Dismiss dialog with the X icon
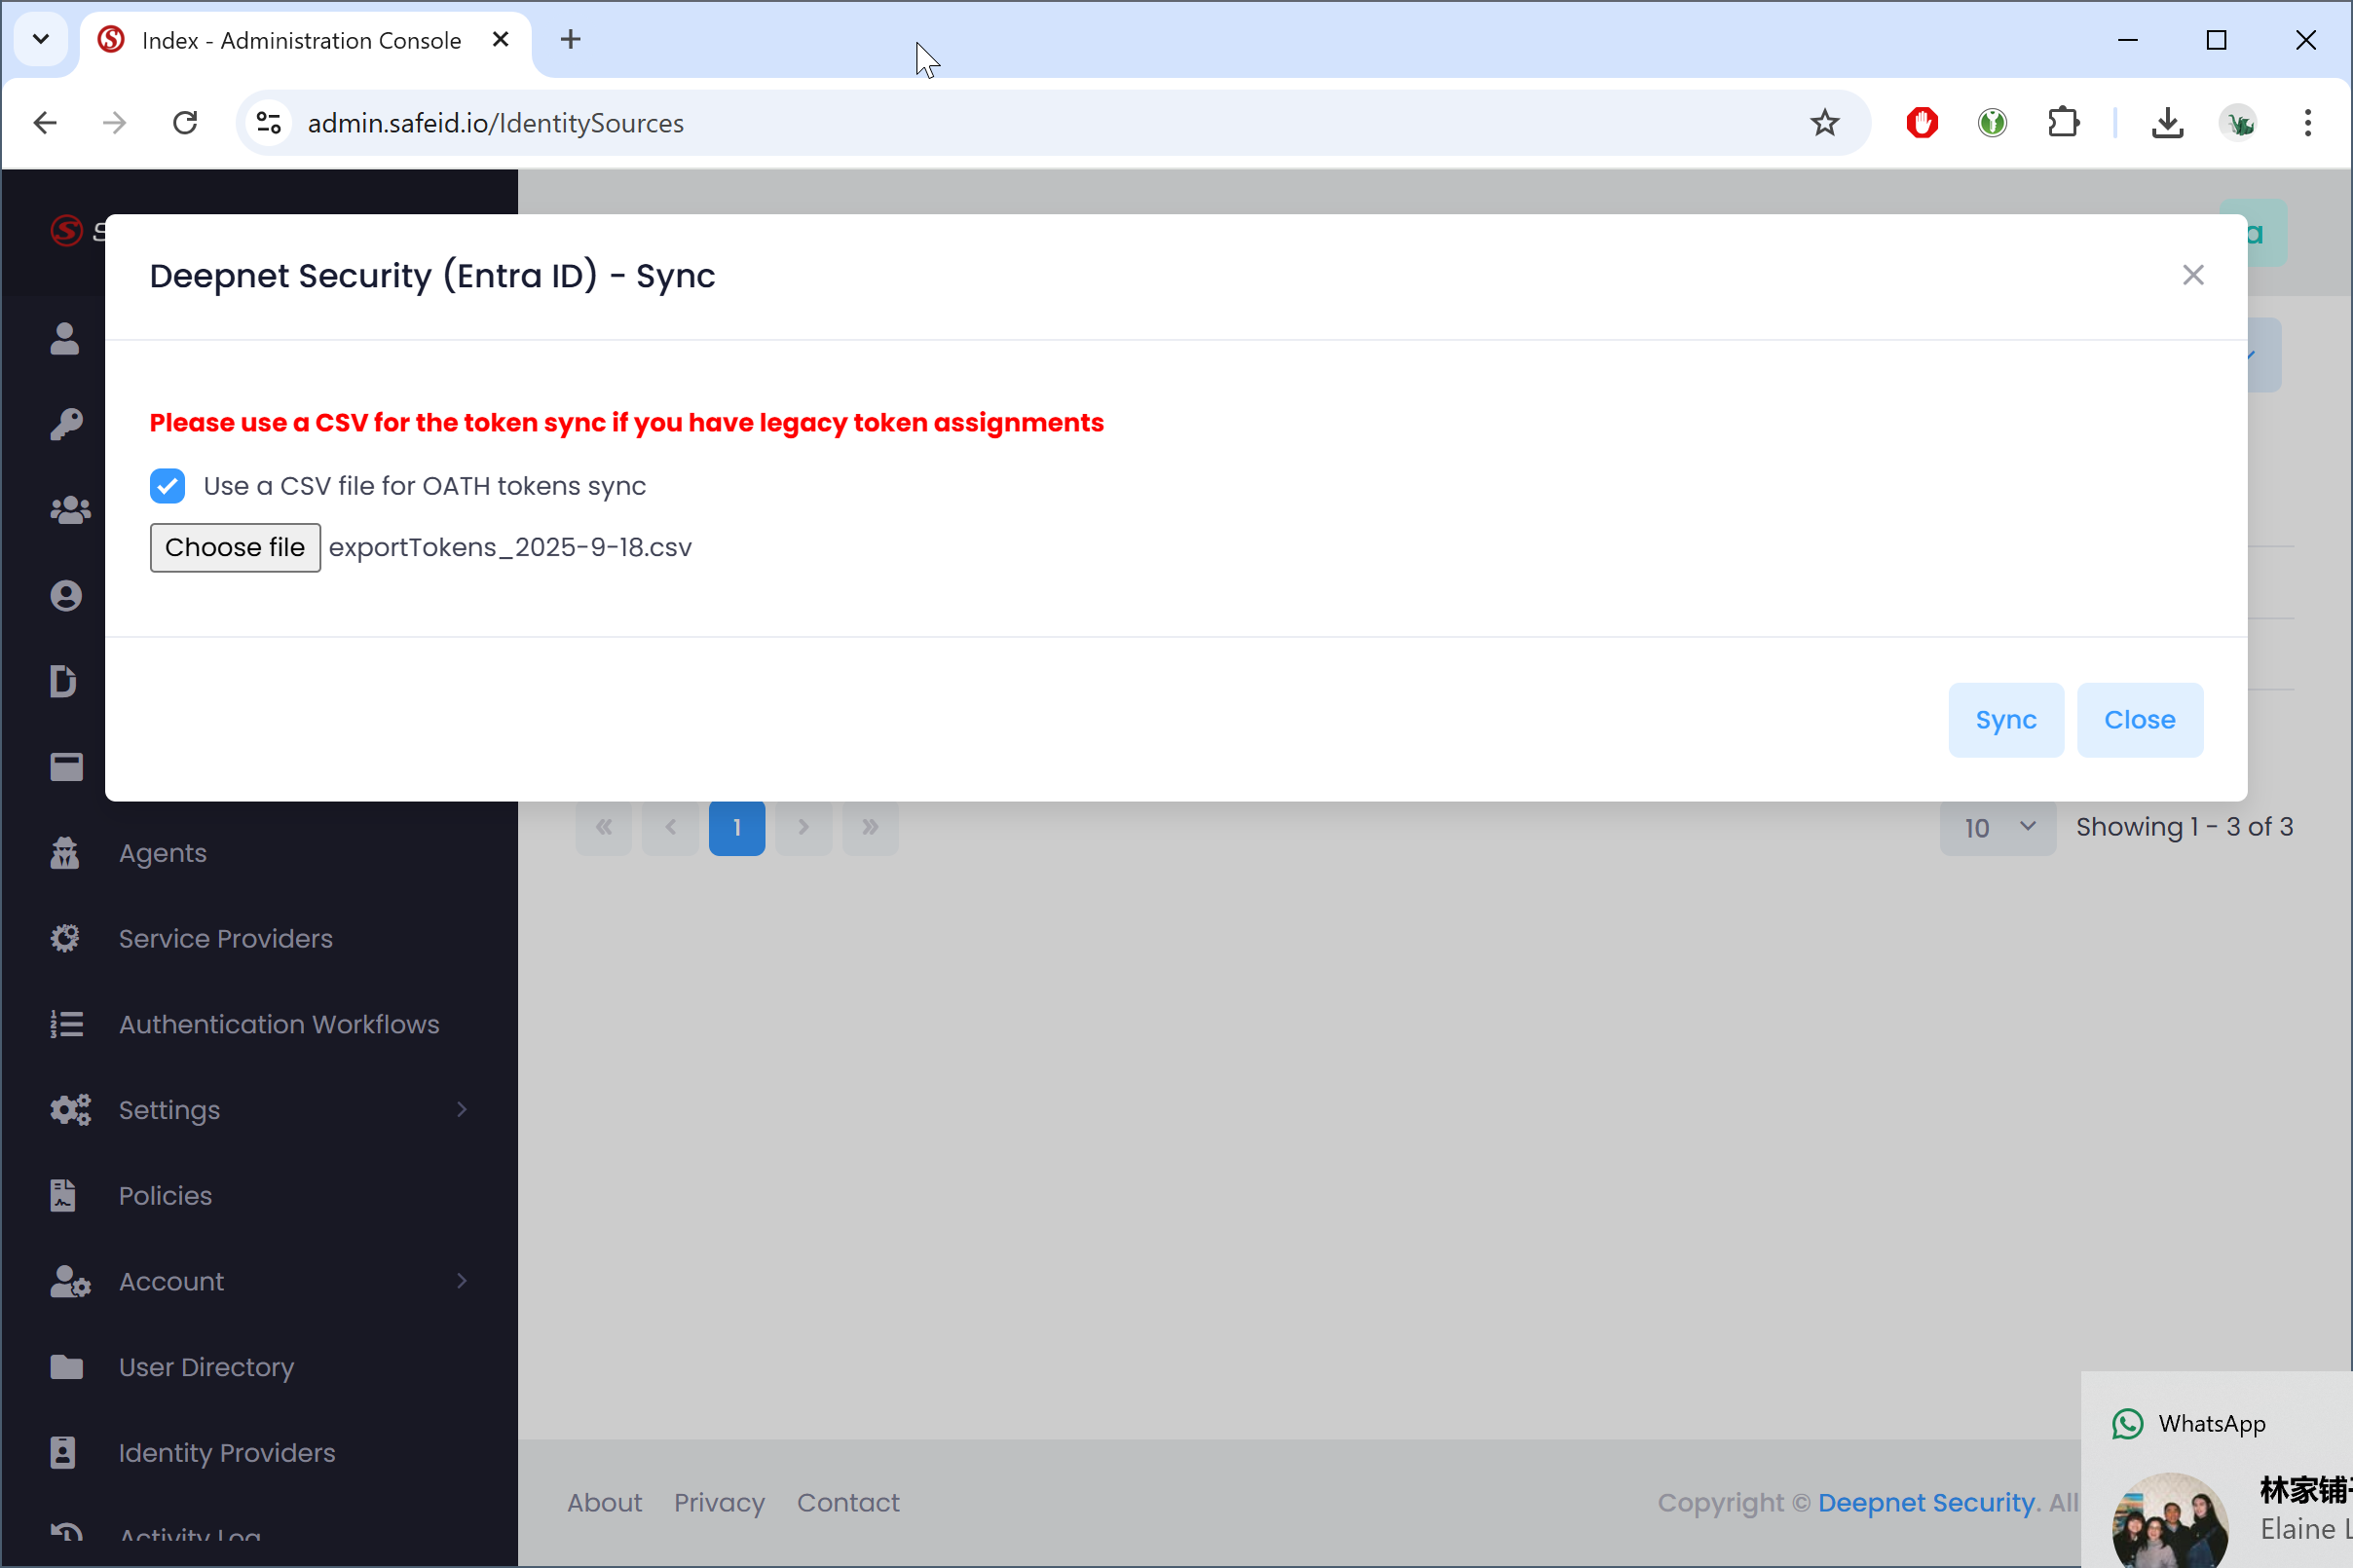Screen dimensions: 2353x1568 2192,275
